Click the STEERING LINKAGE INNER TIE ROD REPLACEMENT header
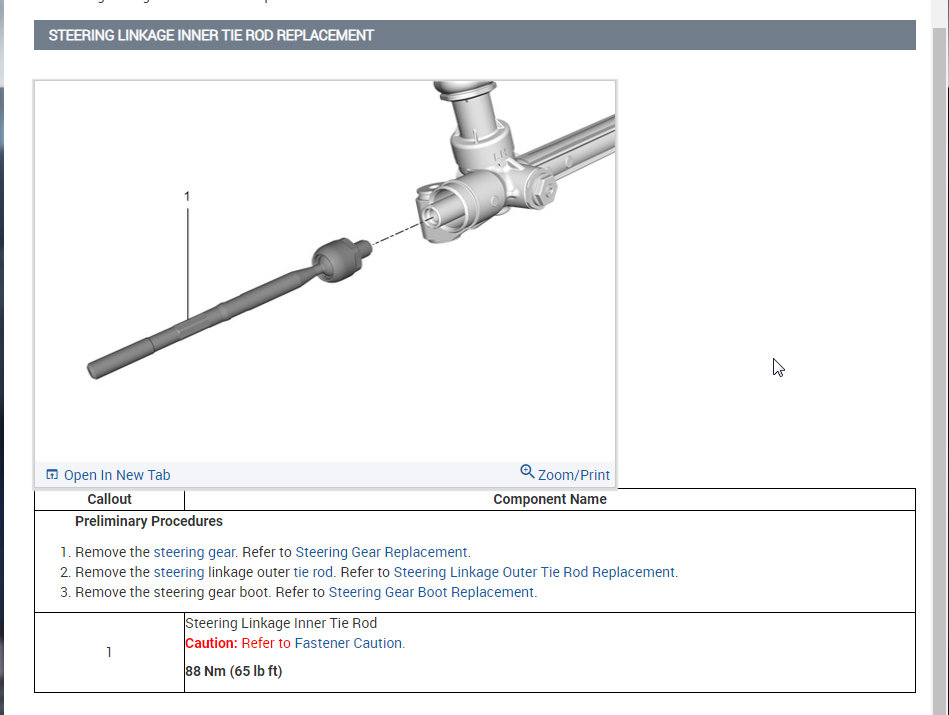This screenshot has width=949, height=715. pyautogui.click(x=210, y=35)
